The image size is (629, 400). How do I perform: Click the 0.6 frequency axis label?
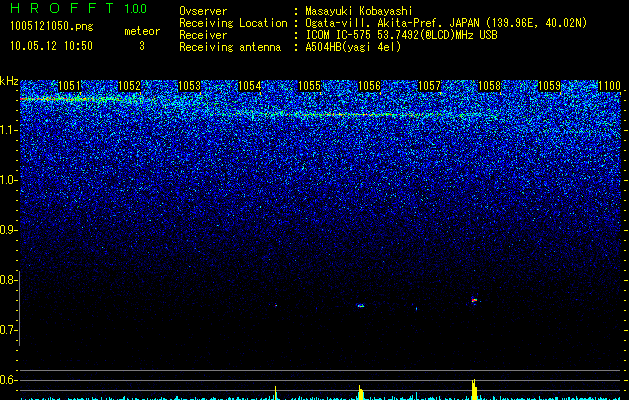pos(8,380)
